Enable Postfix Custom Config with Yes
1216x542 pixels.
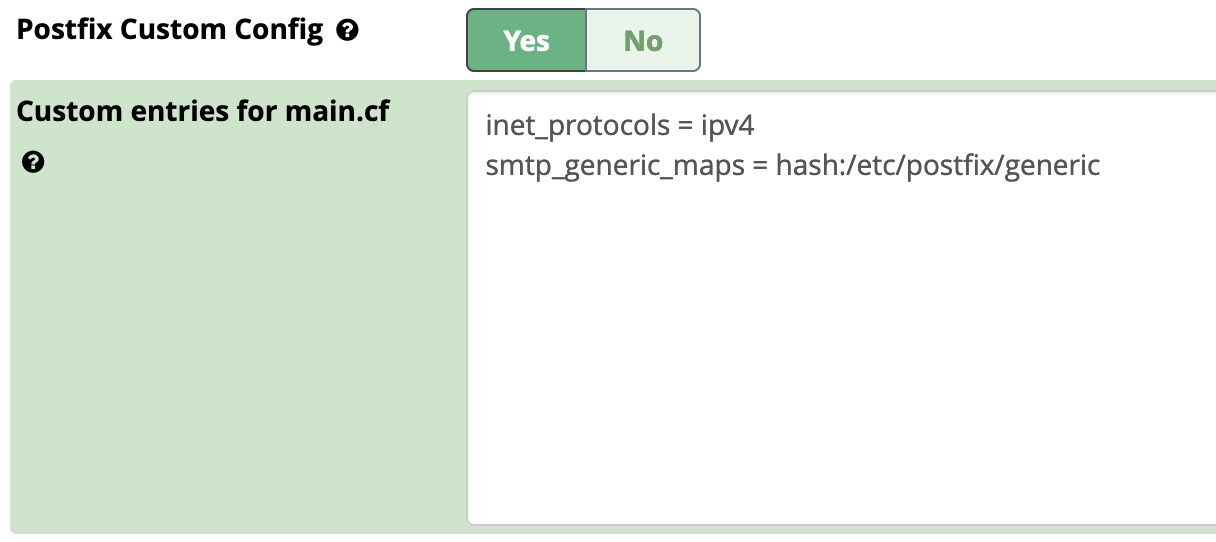pyautogui.click(x=526, y=41)
